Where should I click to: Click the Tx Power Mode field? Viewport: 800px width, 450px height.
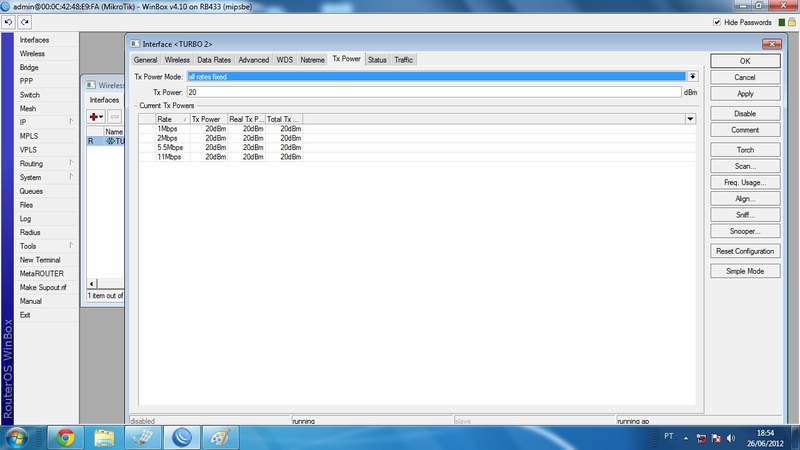click(x=436, y=77)
